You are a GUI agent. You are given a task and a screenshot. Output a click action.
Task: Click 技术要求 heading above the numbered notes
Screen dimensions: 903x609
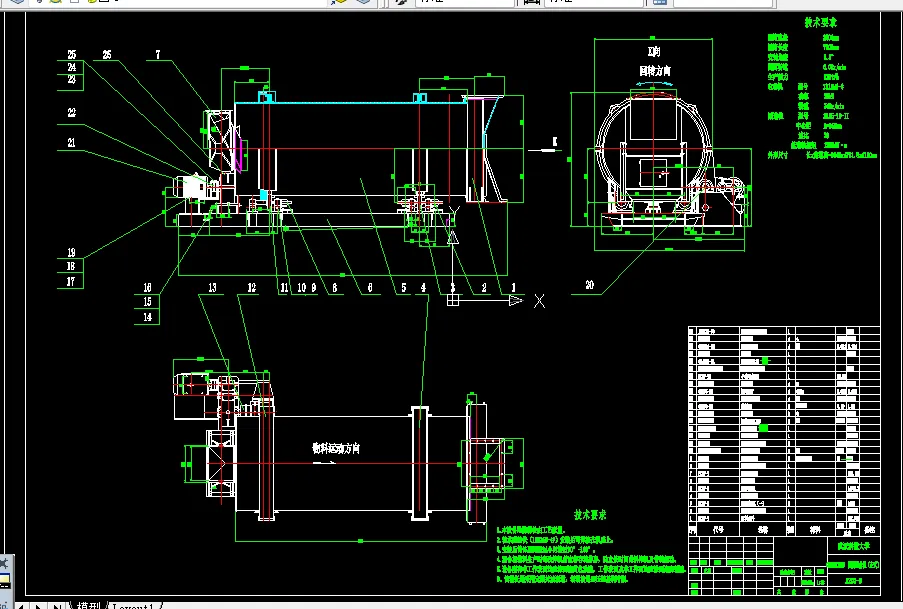click(590, 515)
